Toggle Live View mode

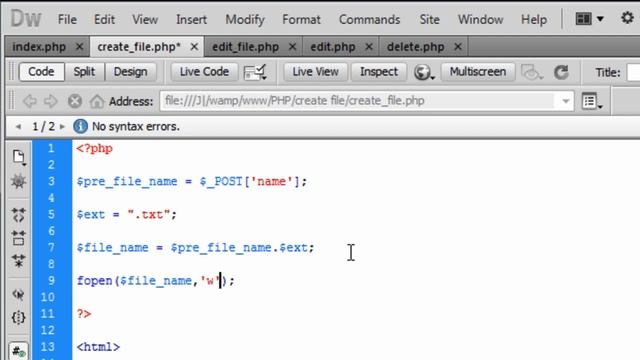coord(316,72)
